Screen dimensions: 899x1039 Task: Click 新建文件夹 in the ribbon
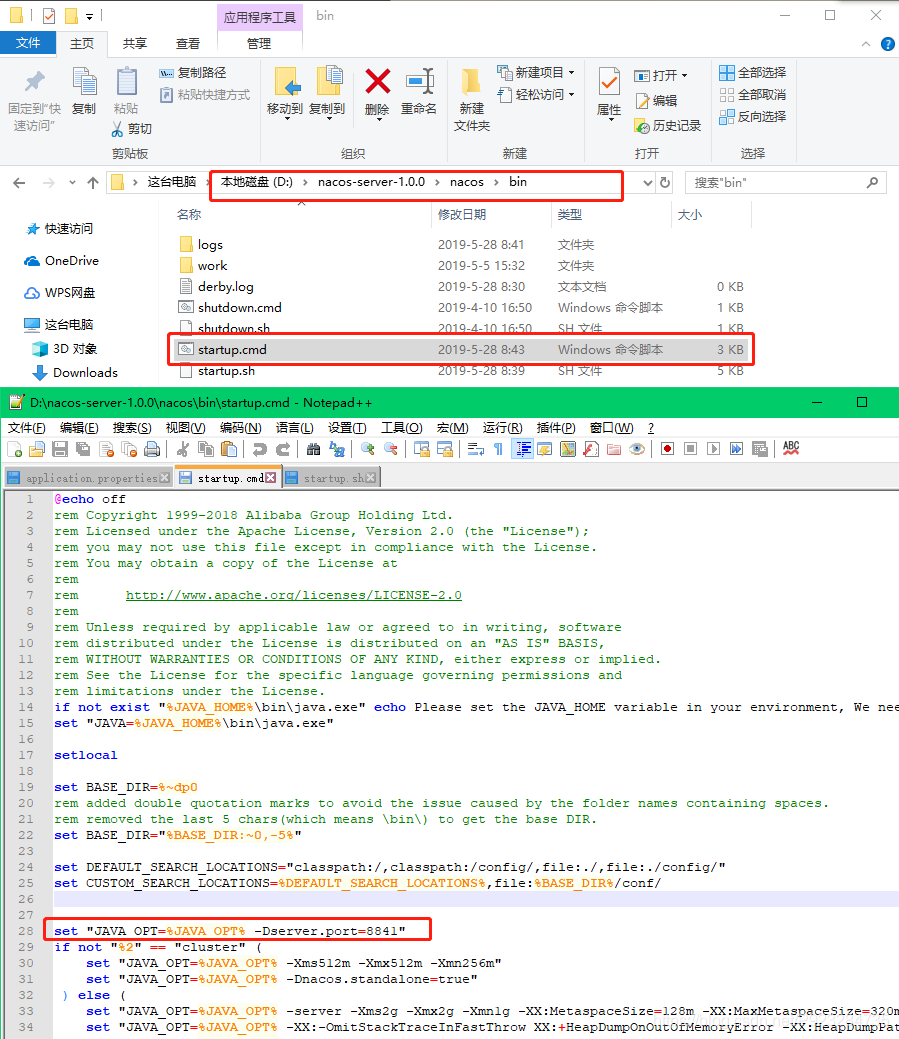472,100
